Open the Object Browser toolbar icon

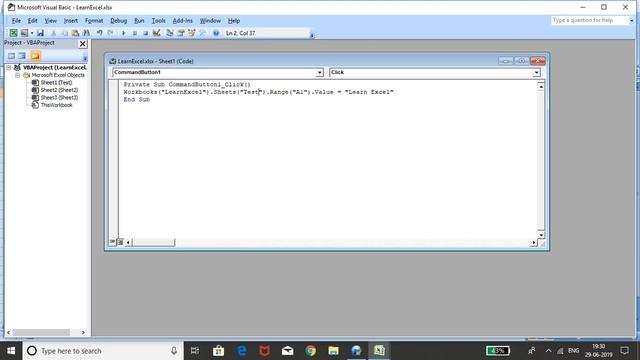point(191,33)
